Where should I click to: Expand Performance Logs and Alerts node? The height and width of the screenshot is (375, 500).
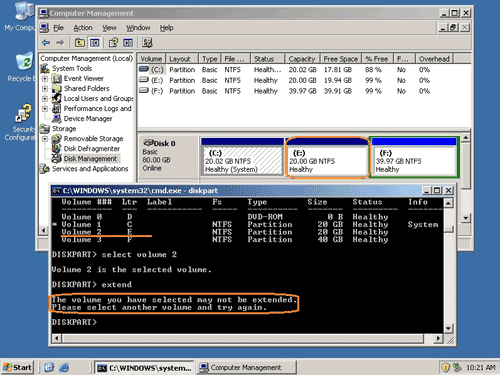point(45,109)
